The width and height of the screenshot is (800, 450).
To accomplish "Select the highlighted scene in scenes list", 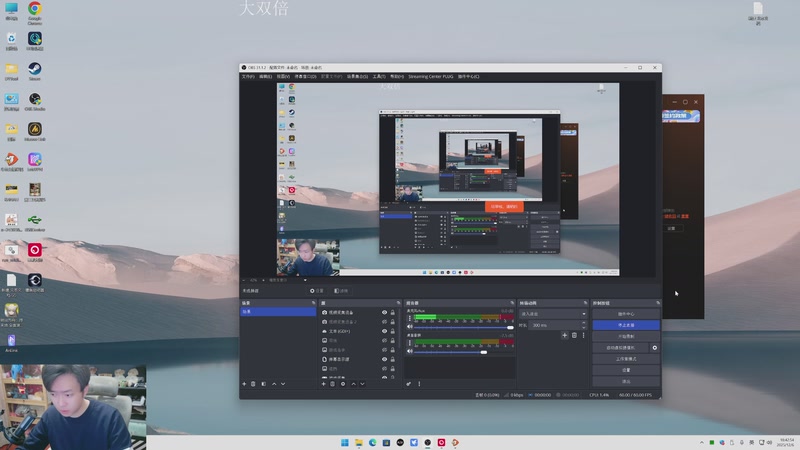I will tap(278, 312).
